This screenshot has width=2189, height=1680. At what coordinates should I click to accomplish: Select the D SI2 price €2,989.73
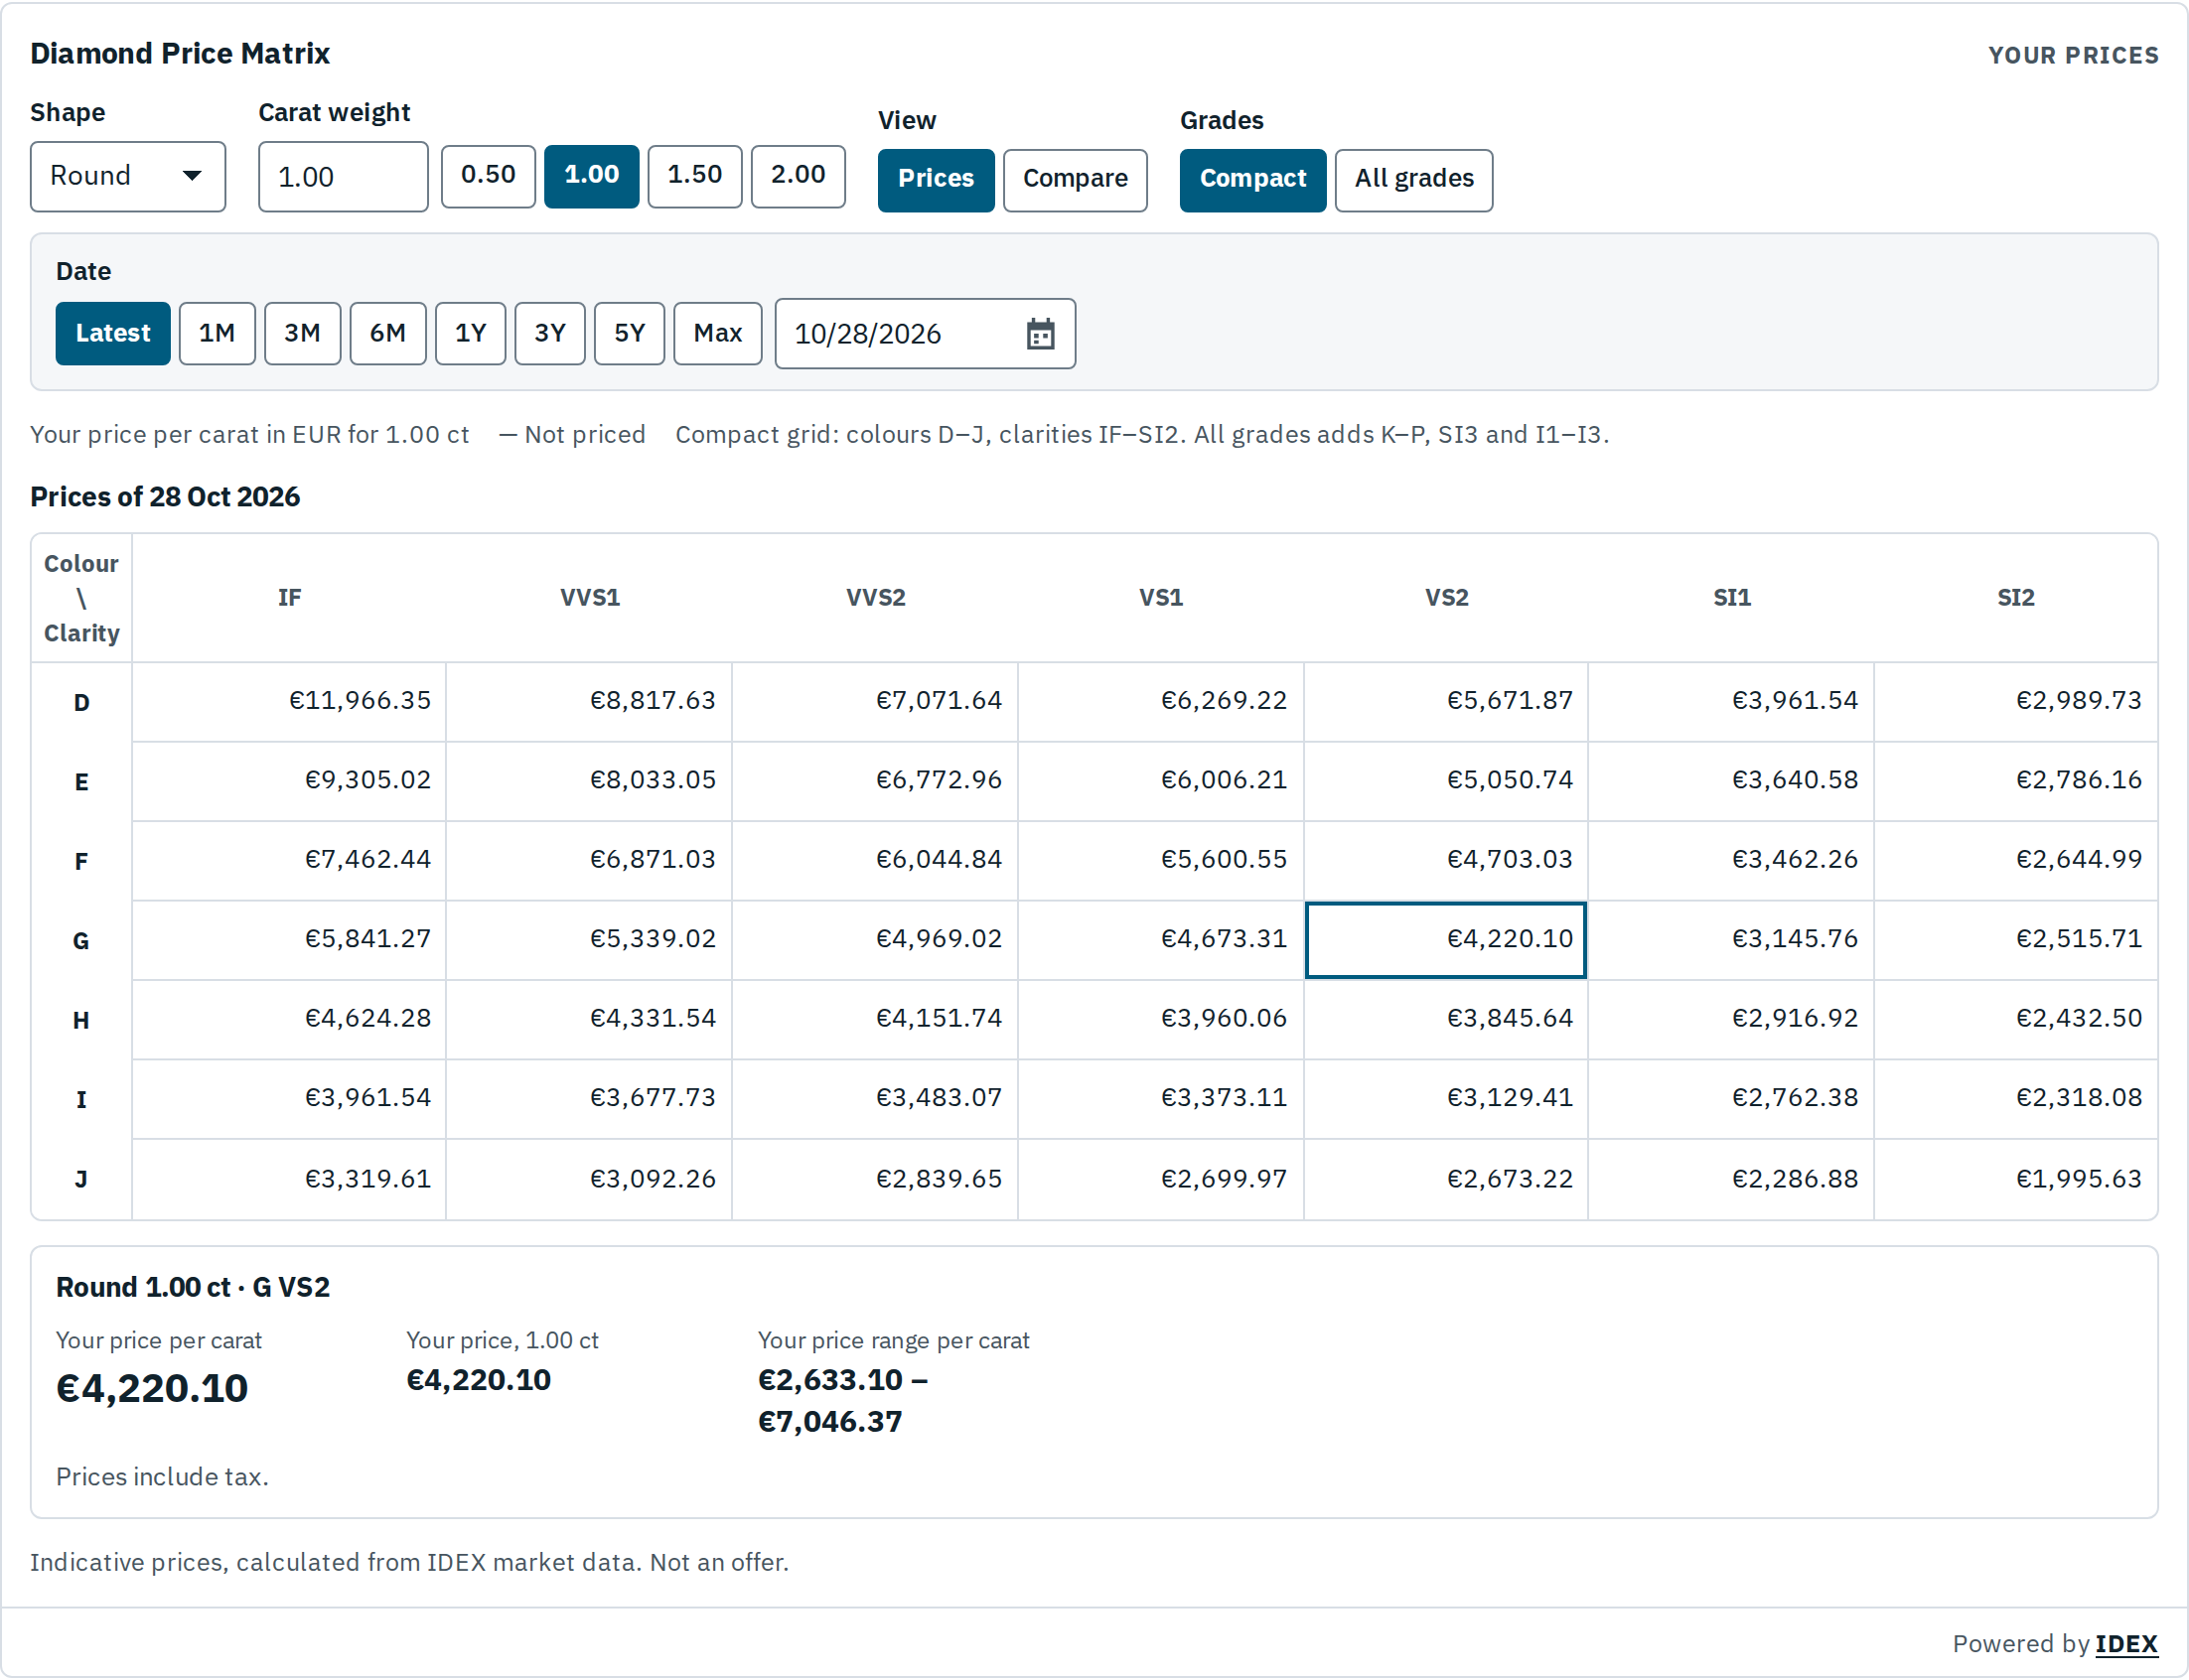click(2016, 701)
